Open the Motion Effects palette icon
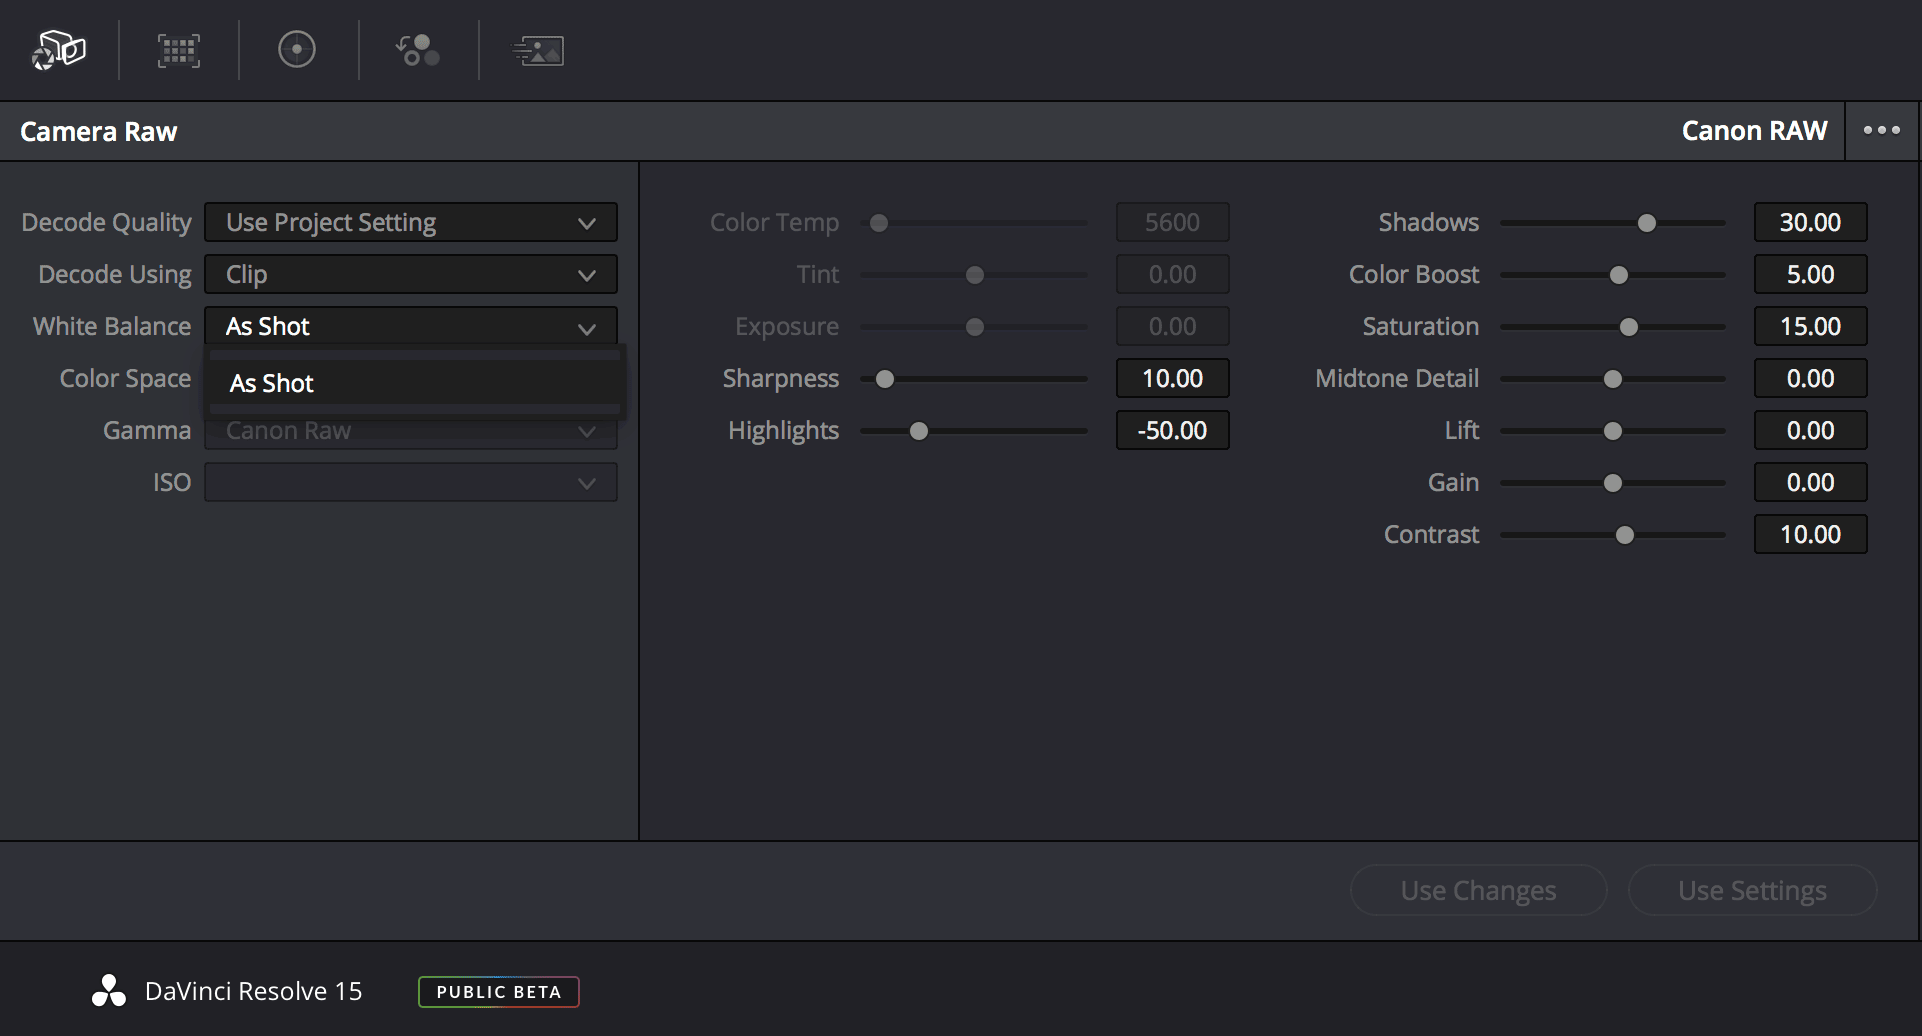1922x1036 pixels. click(539, 50)
